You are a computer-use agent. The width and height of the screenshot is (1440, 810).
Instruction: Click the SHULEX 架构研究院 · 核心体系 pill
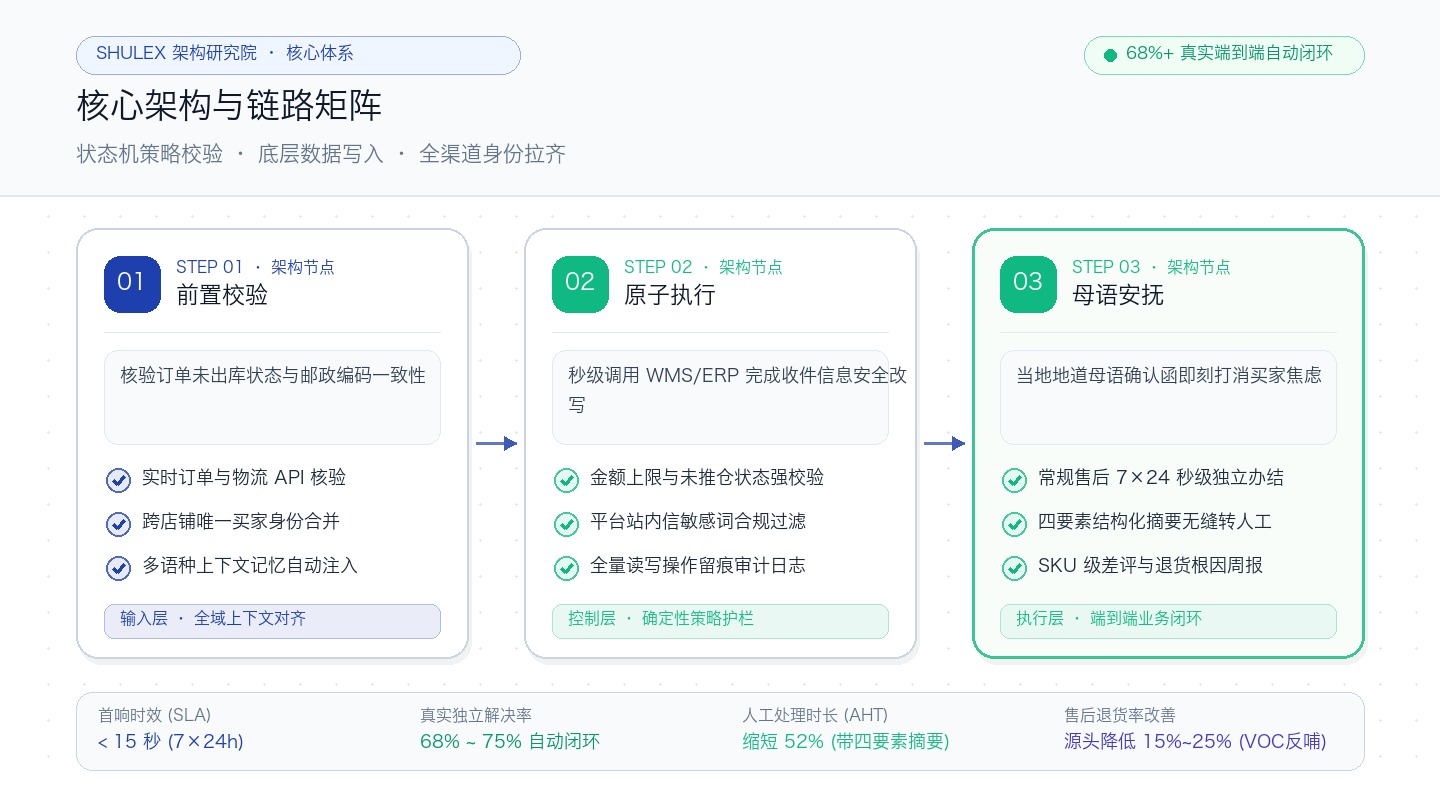coord(298,55)
